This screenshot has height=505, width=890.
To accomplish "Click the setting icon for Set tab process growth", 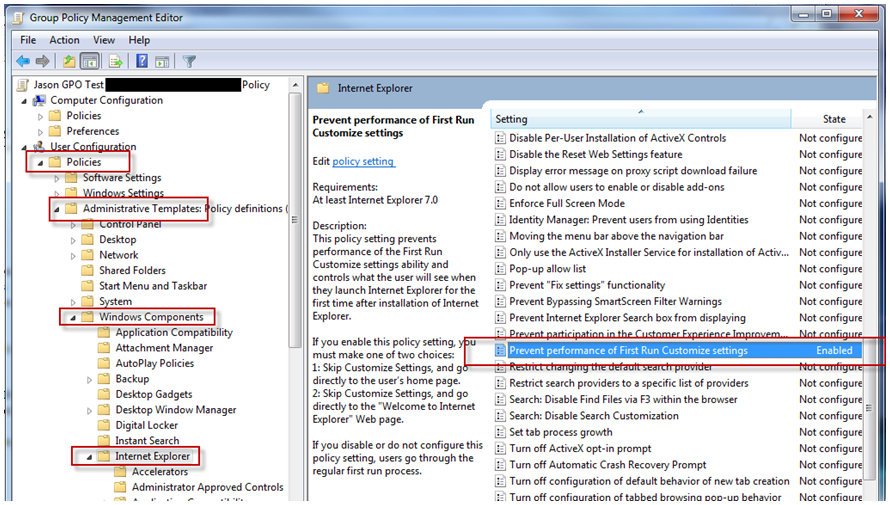I will 500,432.
